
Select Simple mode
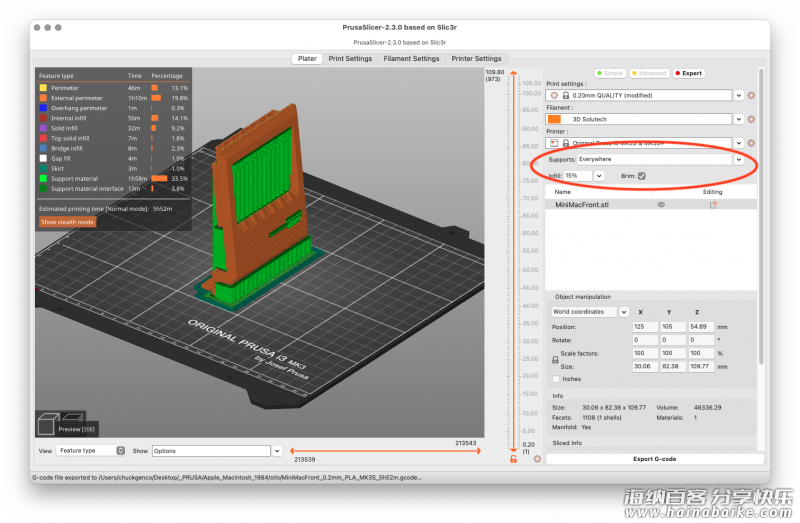pyautogui.click(x=610, y=73)
